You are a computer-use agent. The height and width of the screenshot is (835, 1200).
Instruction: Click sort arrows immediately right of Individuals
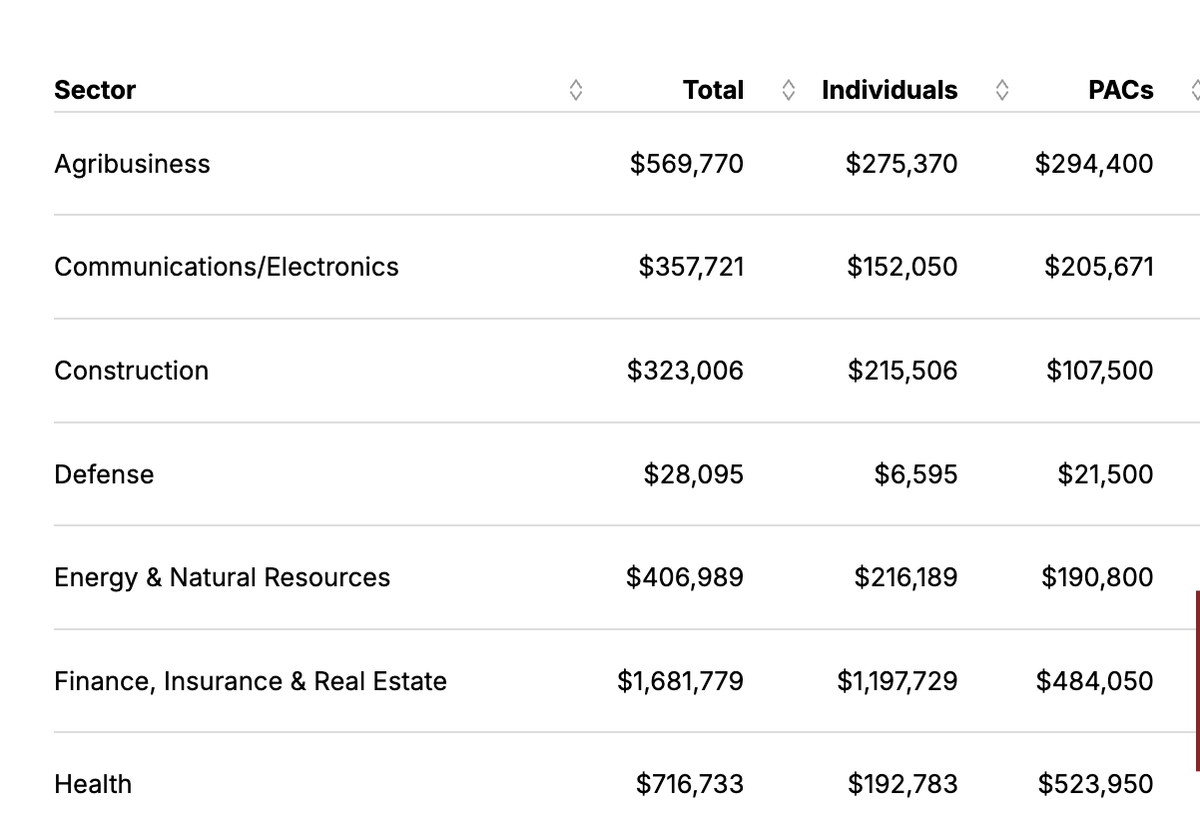(1002, 91)
